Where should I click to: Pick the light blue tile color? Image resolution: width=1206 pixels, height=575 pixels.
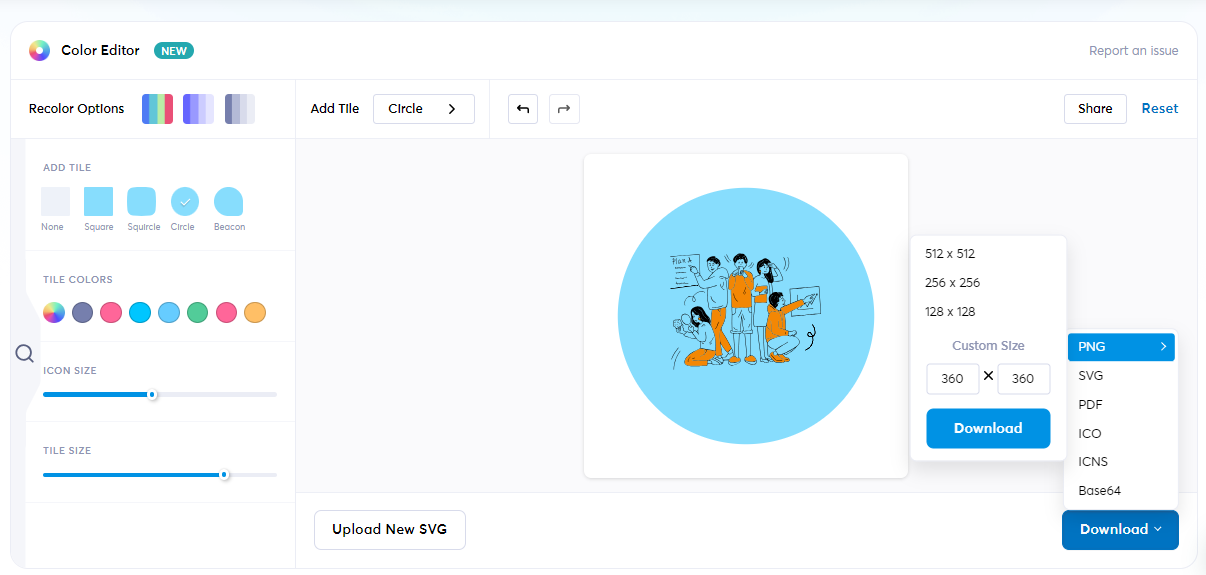169,313
